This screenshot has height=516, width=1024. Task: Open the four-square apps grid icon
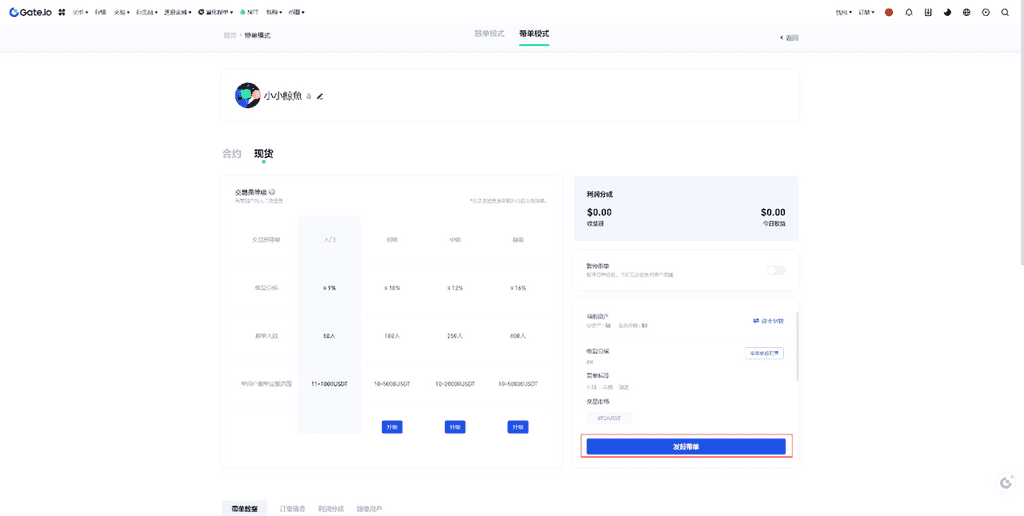coord(62,12)
